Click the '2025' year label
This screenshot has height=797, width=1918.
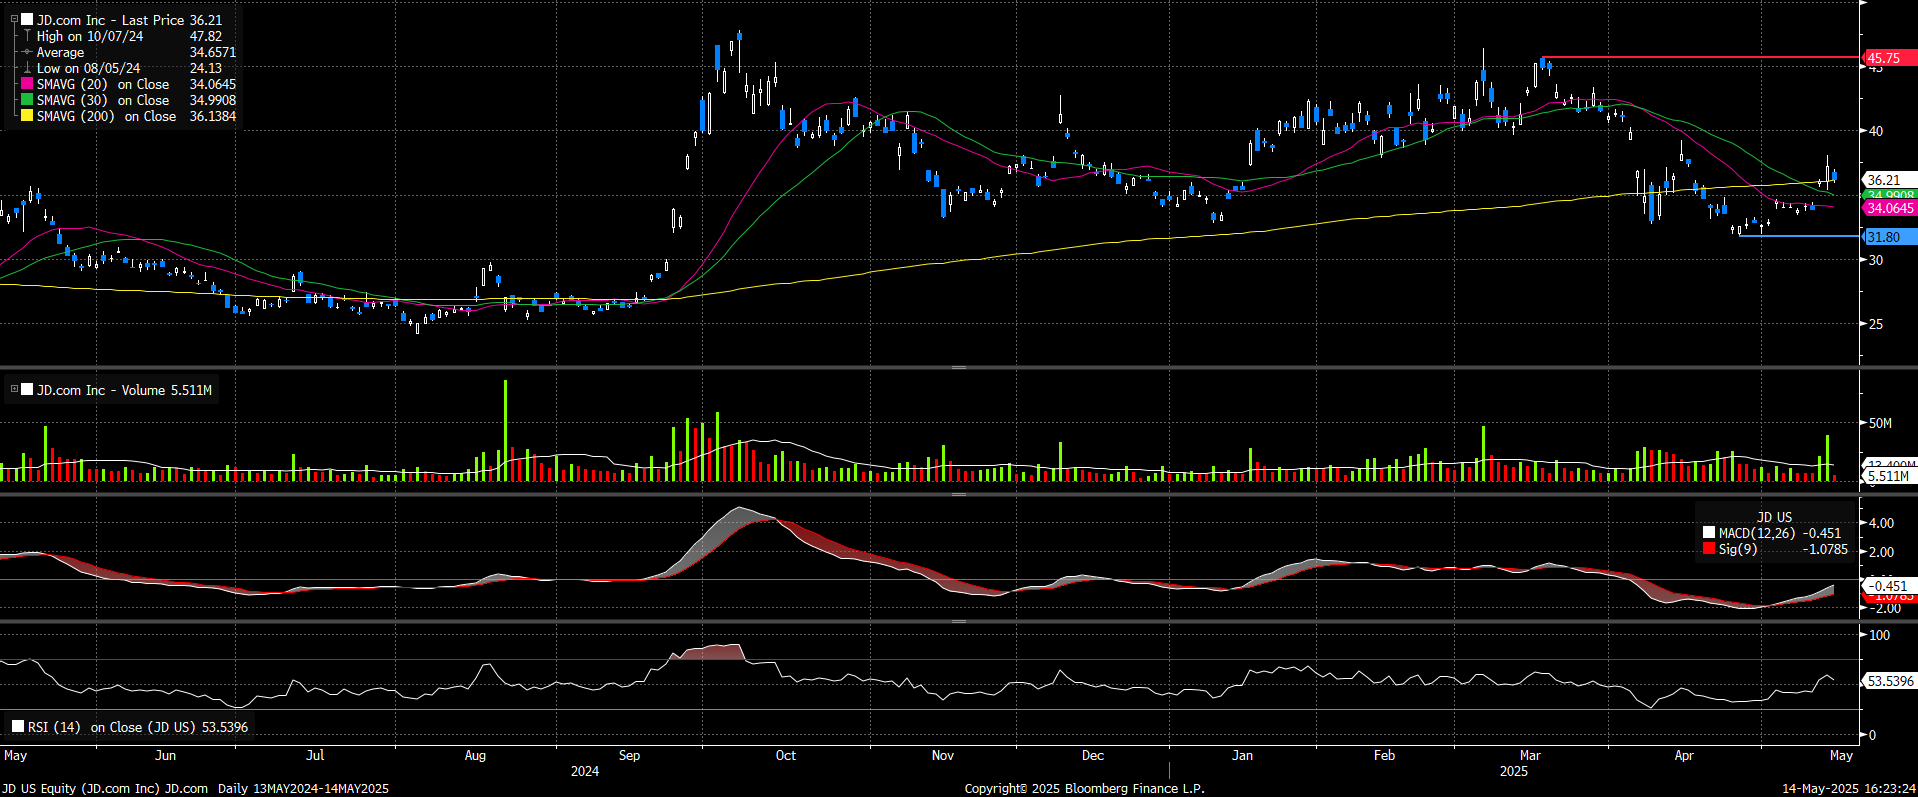point(1514,771)
